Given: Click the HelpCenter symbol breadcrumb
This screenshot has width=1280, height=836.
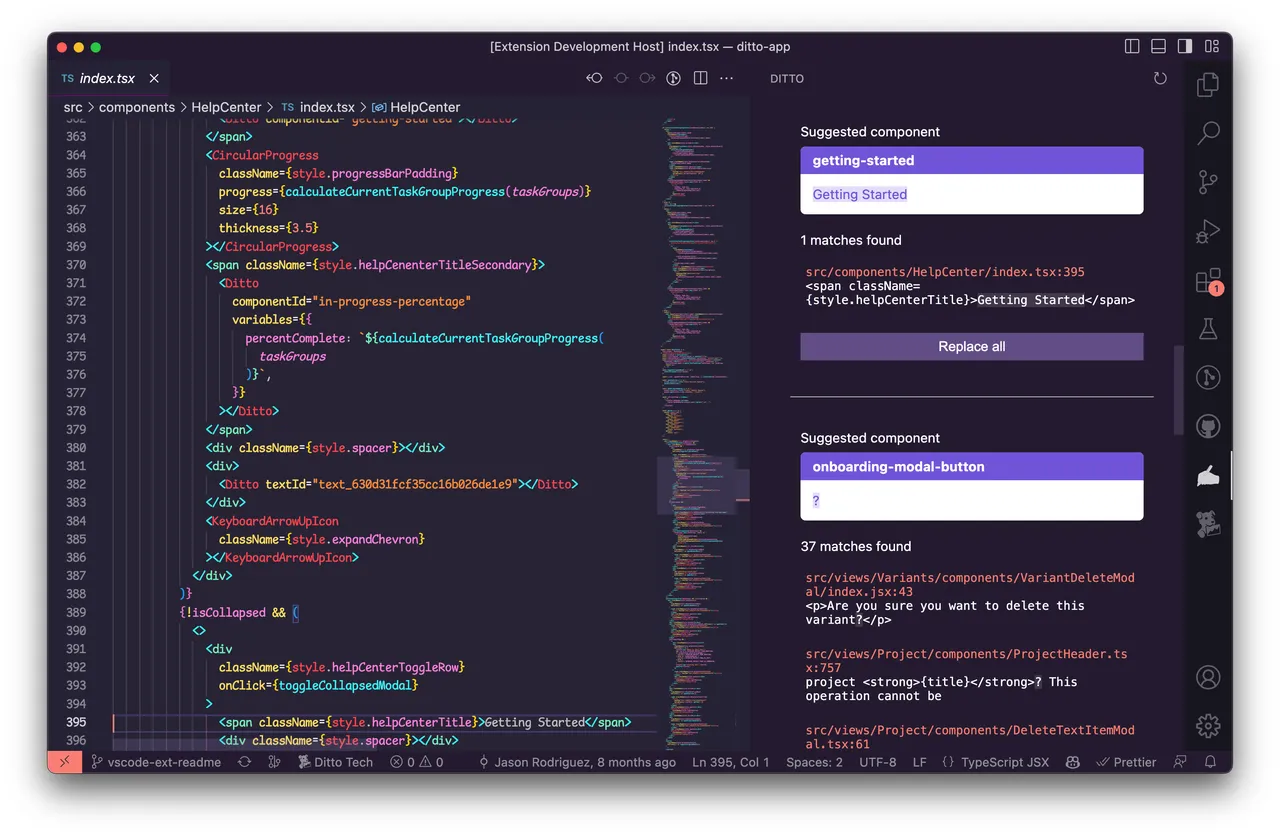Looking at the screenshot, I should tap(416, 107).
